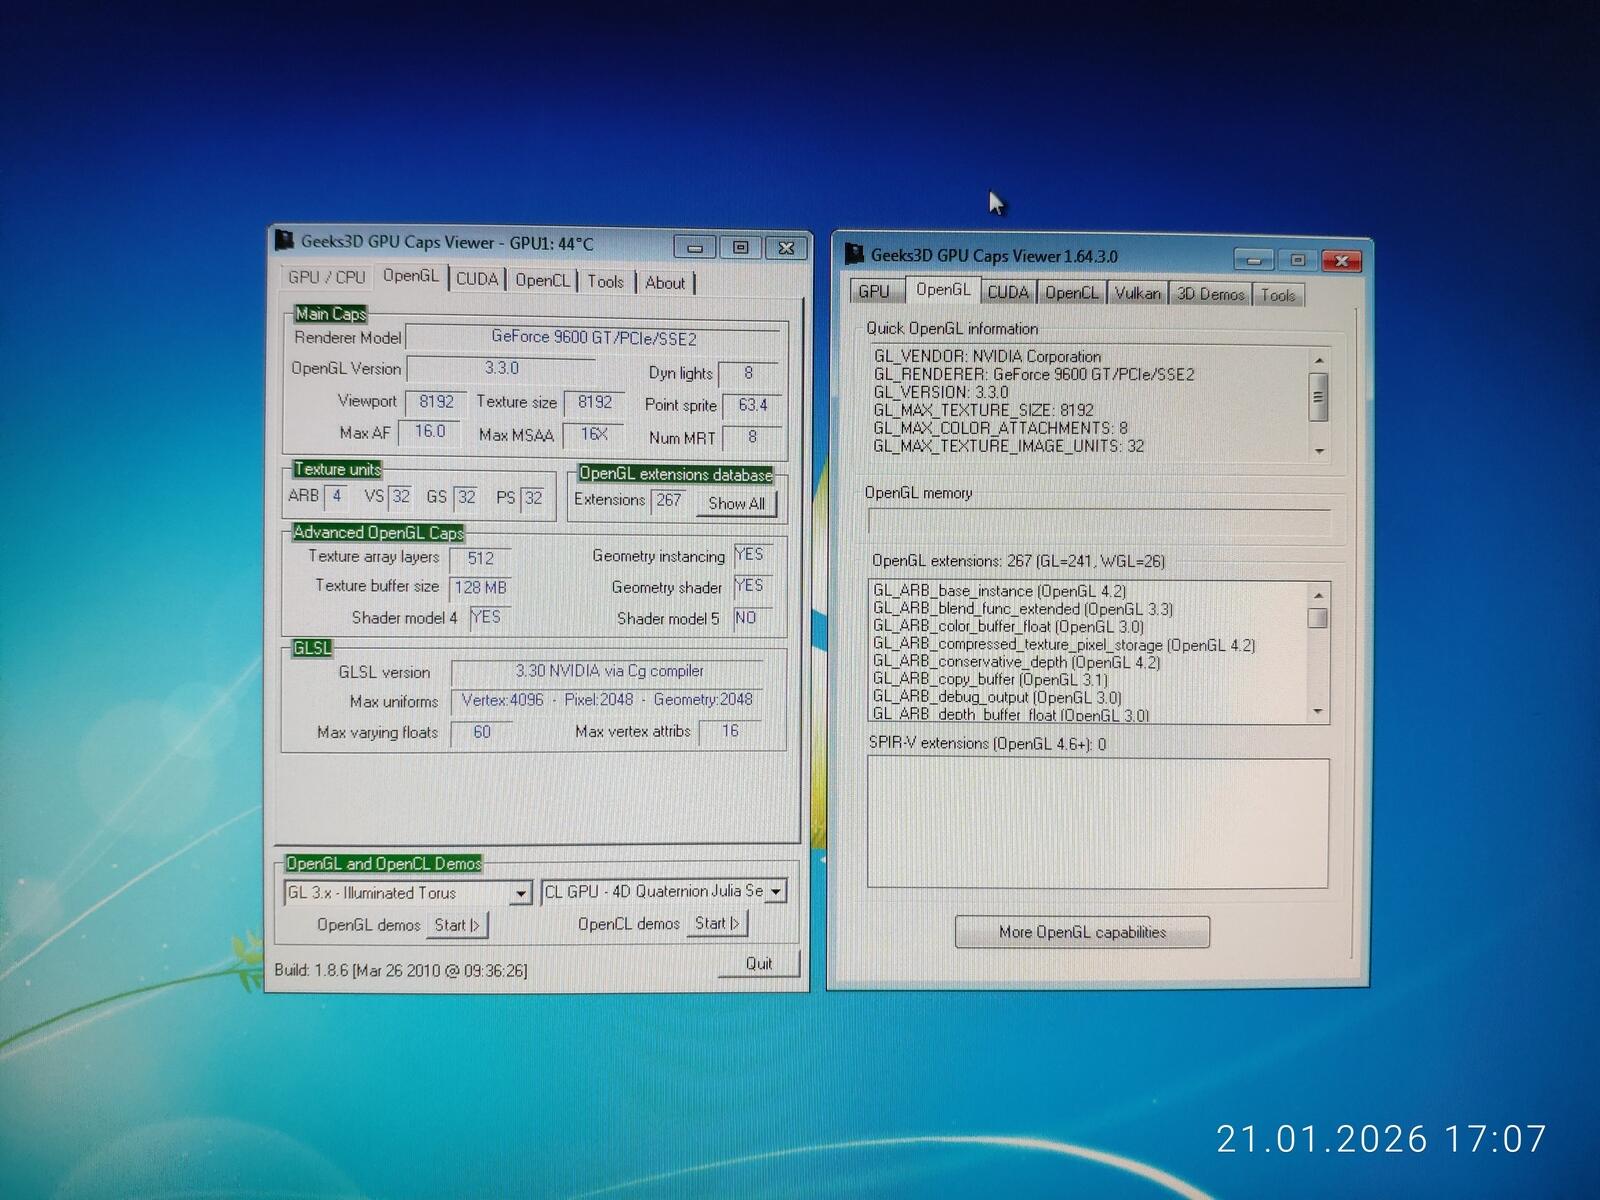Switch to the GPU tab in the 1.64.3.0 window
This screenshot has width=1600, height=1200.
pyautogui.click(x=874, y=291)
